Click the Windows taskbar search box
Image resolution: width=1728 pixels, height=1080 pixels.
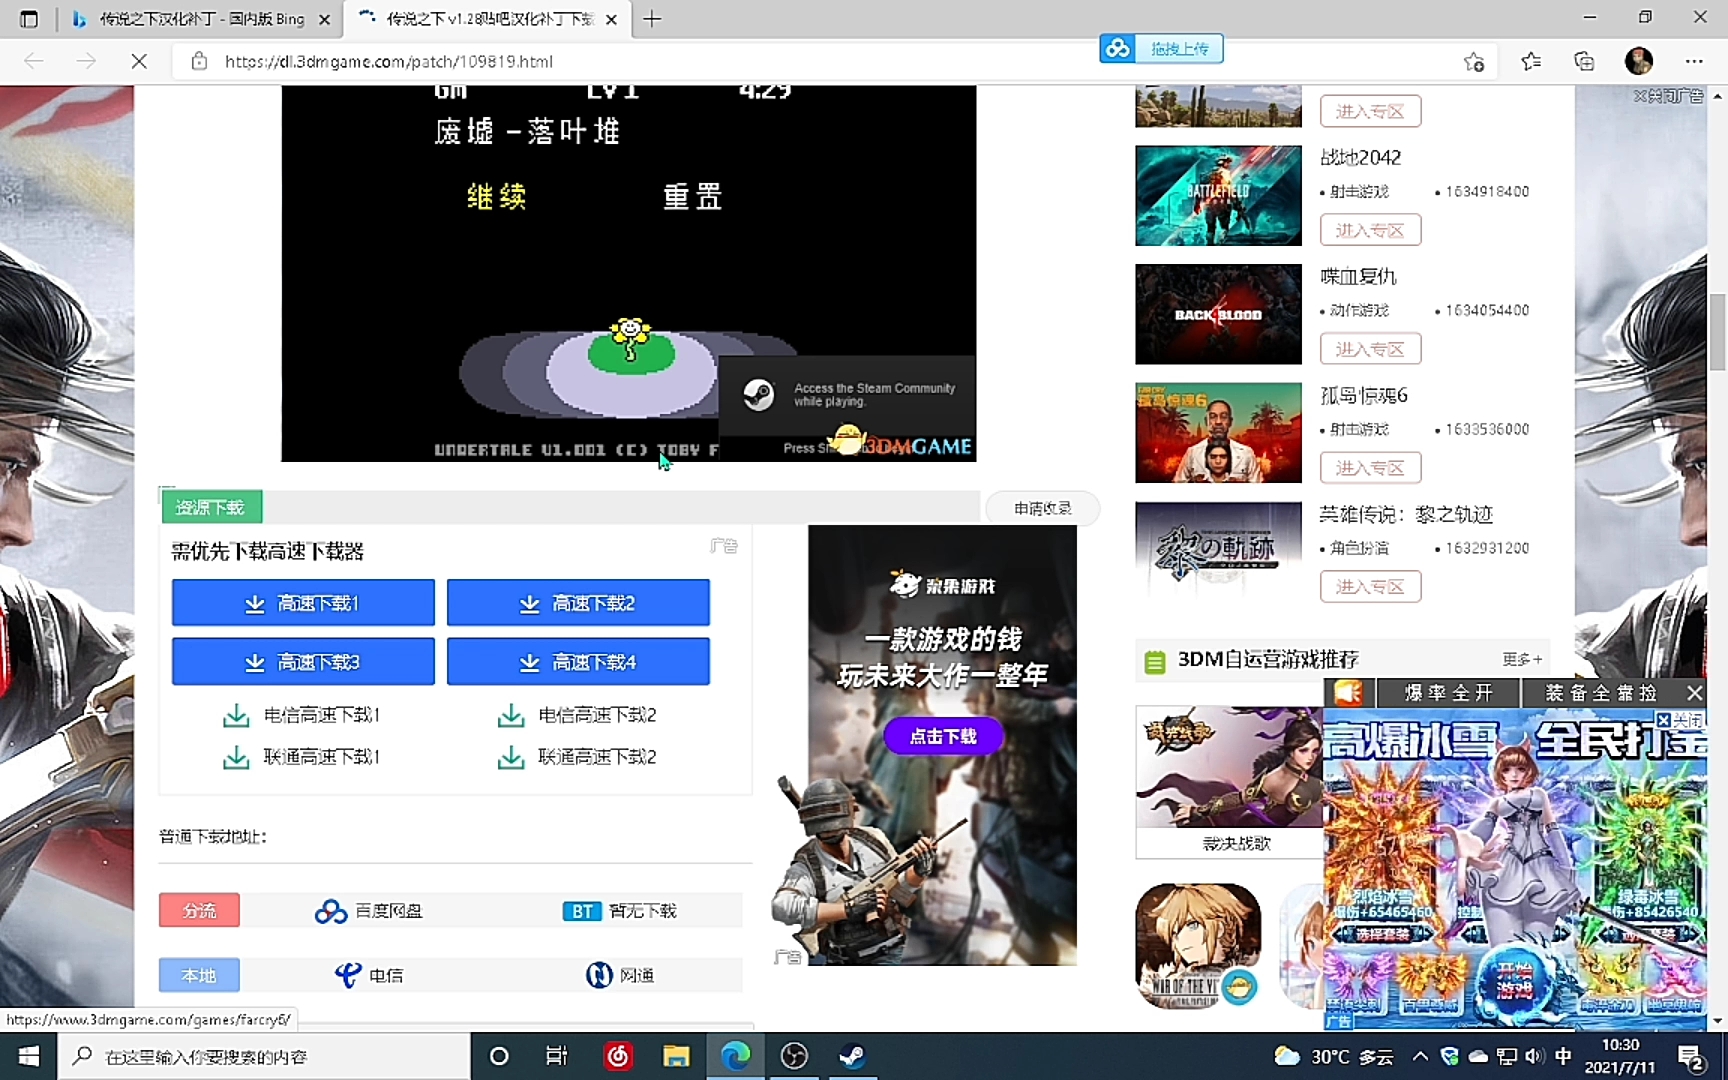pyautogui.click(x=264, y=1056)
